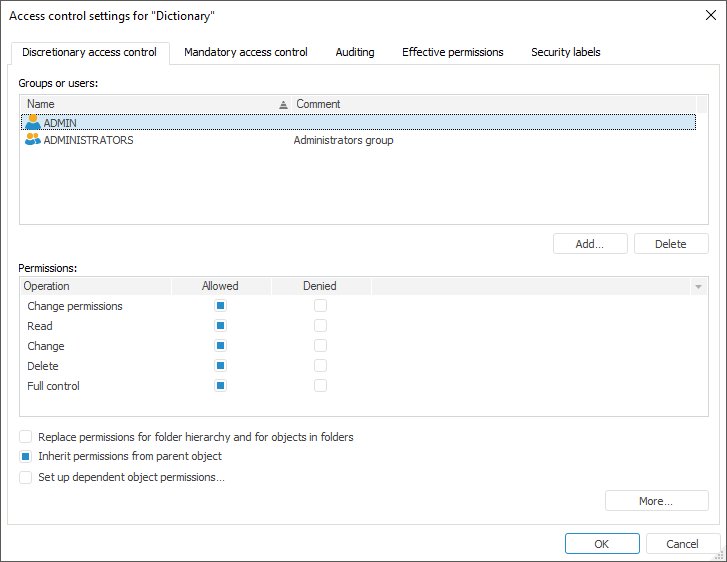Click the Add... button
Image resolution: width=727 pixels, height=562 pixels.
coord(590,244)
